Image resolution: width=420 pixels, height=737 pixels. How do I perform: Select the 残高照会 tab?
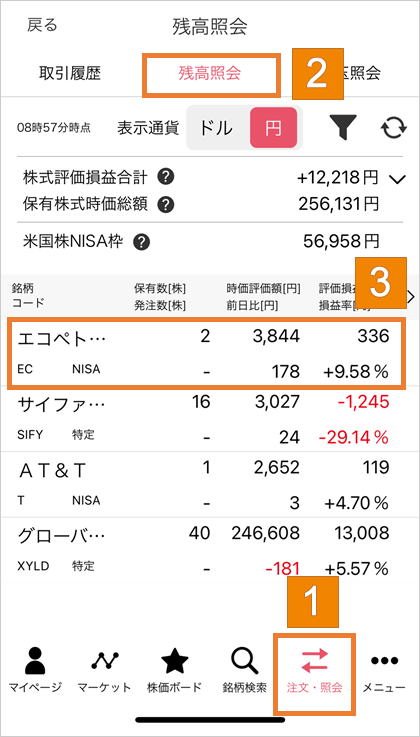(x=210, y=74)
